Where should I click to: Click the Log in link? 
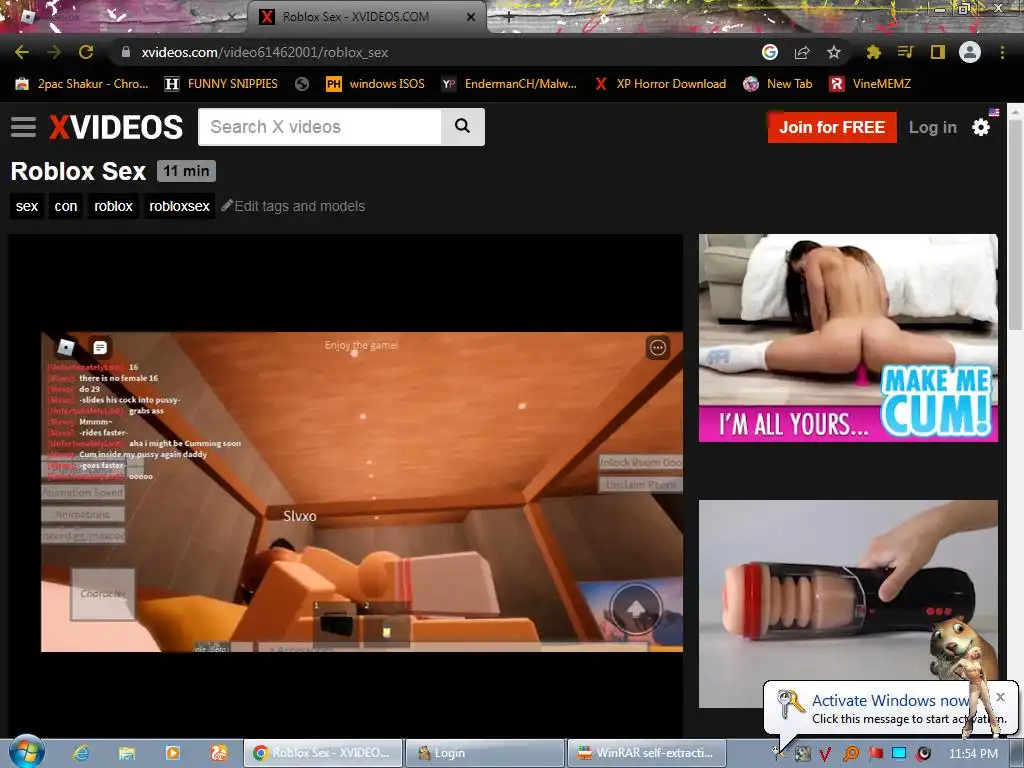tap(933, 127)
